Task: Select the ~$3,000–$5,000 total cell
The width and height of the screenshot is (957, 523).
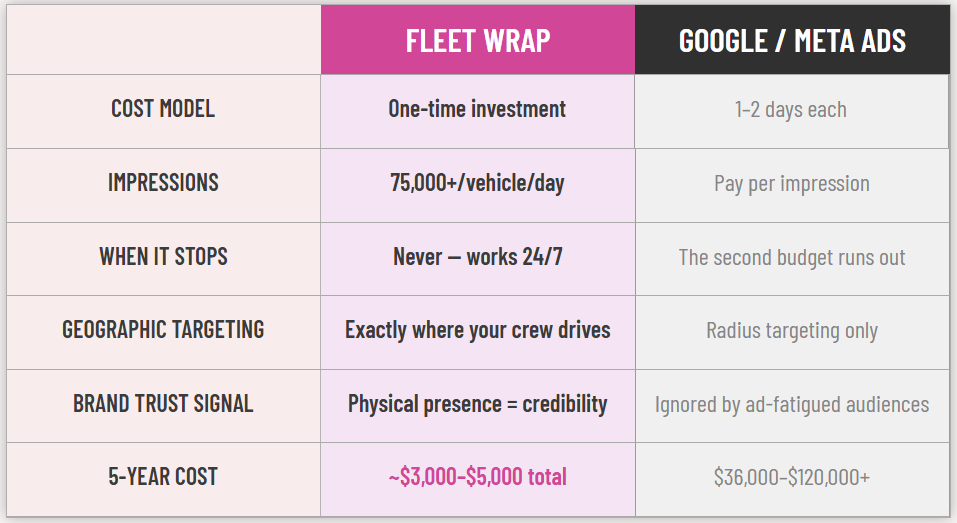Action: click(x=478, y=477)
